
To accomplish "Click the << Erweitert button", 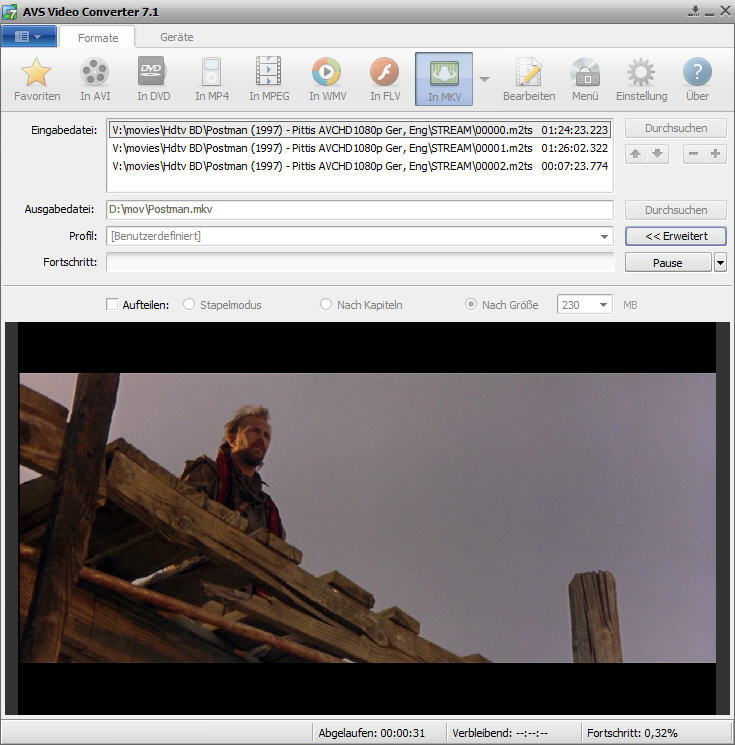I will 676,236.
